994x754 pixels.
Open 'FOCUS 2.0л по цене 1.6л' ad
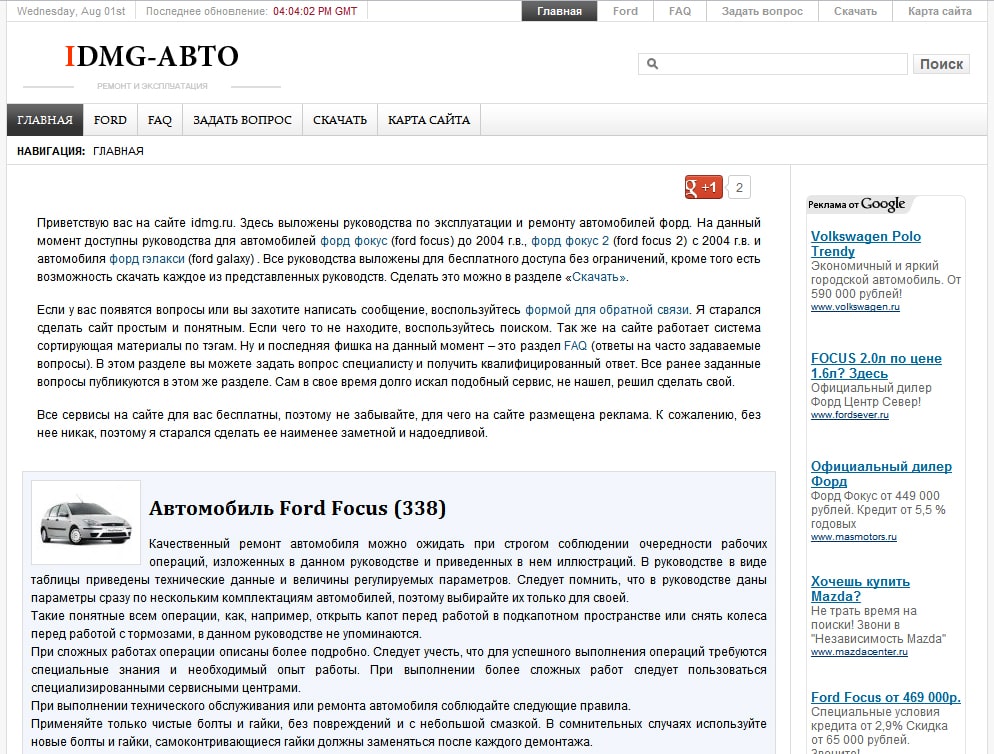click(876, 366)
